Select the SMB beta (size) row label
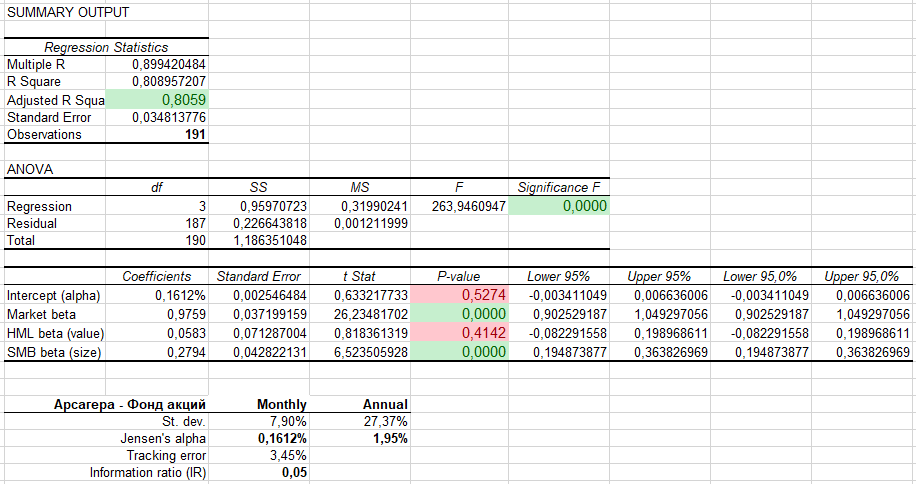The height and width of the screenshot is (484, 916). click(x=54, y=353)
